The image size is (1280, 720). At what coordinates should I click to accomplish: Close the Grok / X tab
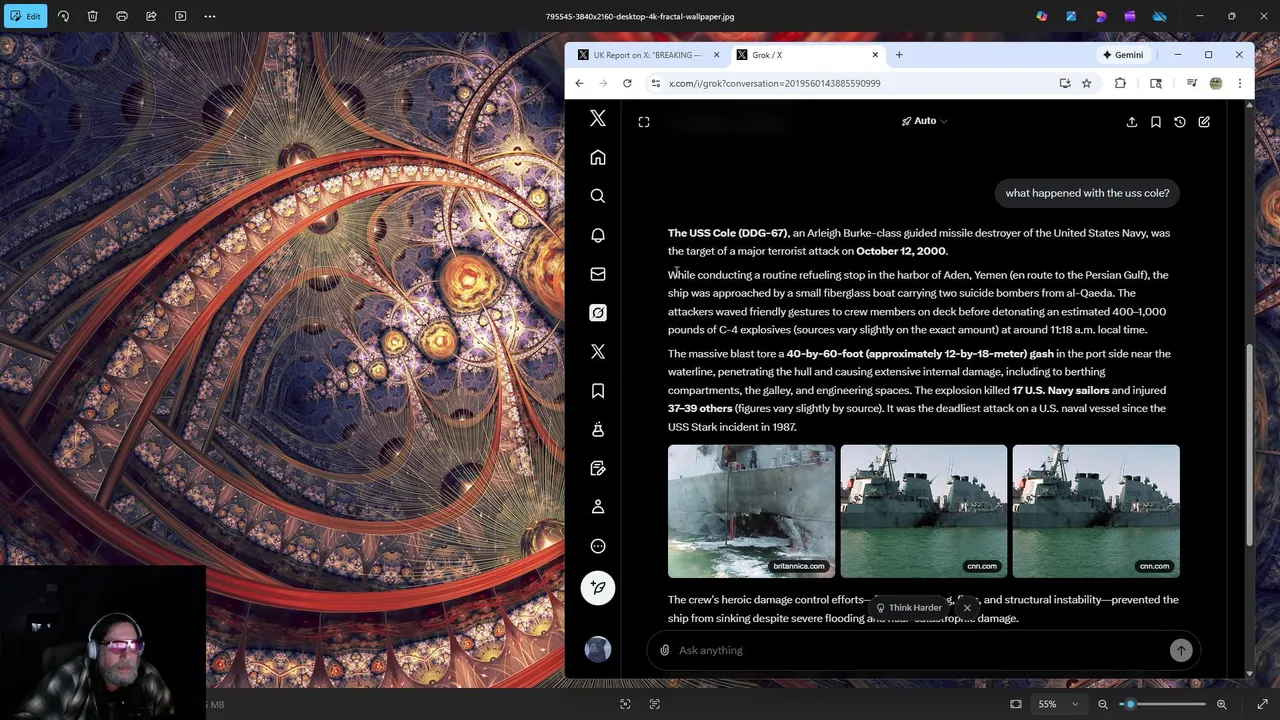tap(875, 55)
